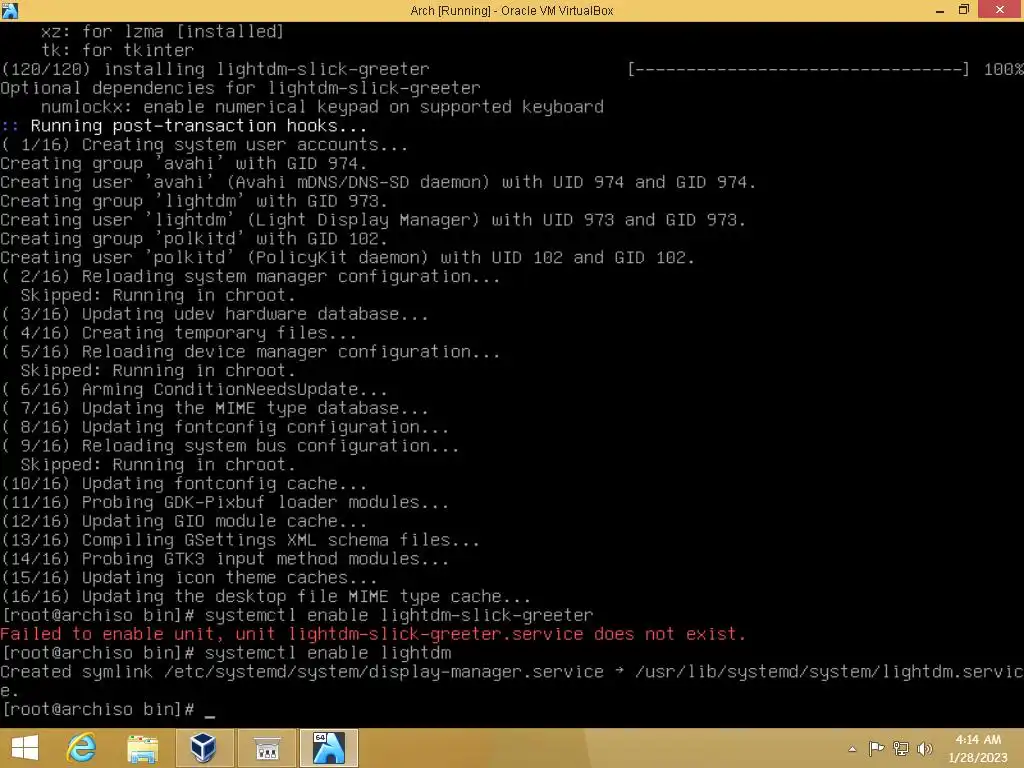The width and height of the screenshot is (1024, 768).
Task: Click the title 'Arch [Running] - Oracle VM VirtualBox'
Action: point(511,10)
